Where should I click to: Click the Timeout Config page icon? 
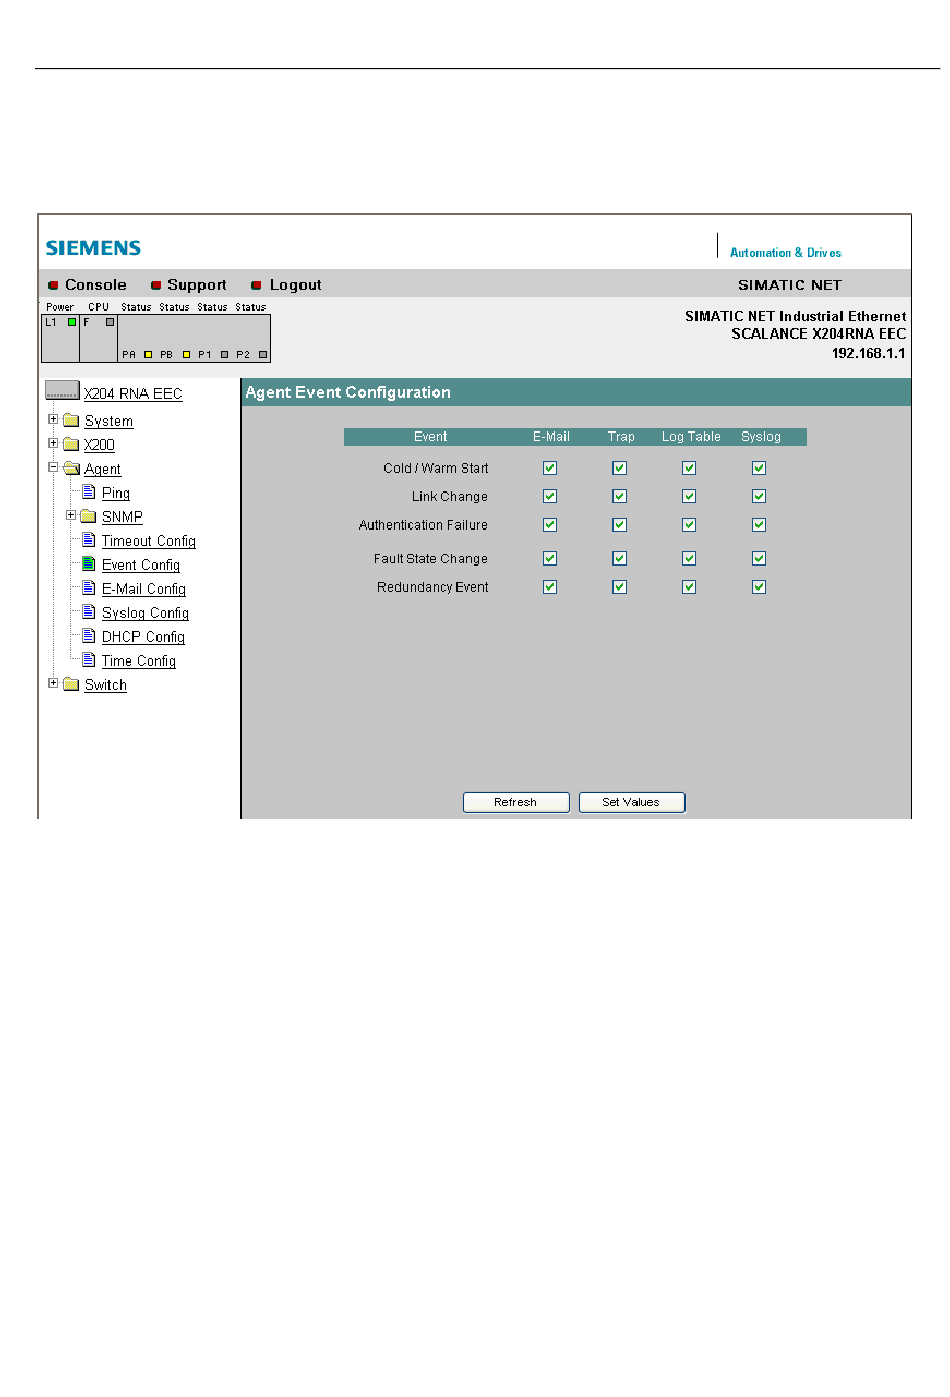pyautogui.click(x=89, y=540)
